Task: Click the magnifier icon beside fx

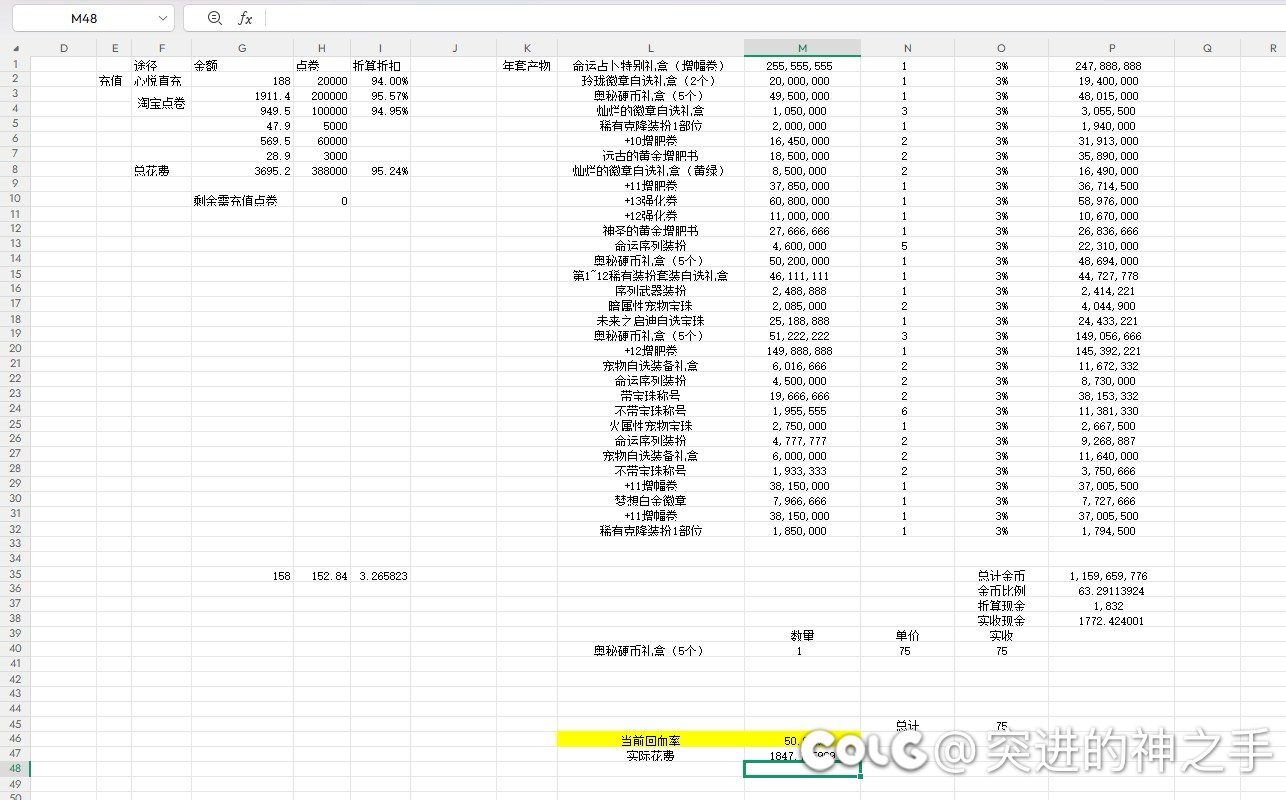Action: 214,18
